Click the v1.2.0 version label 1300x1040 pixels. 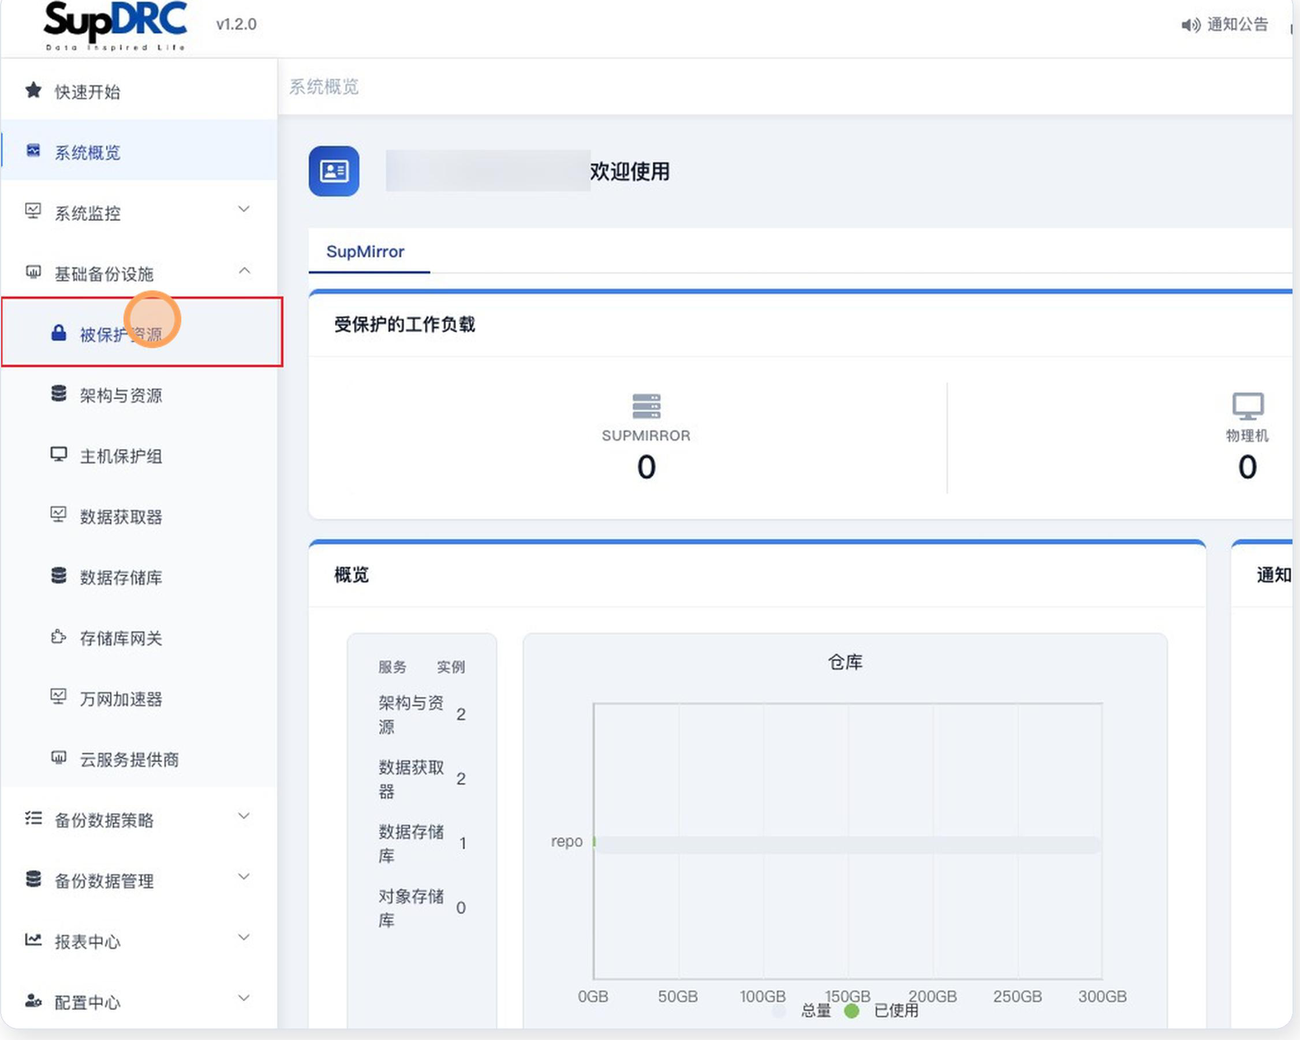236,24
